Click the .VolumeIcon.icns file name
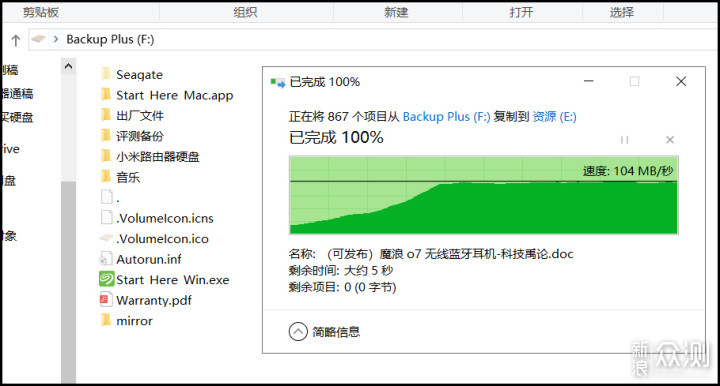The image size is (720, 386). coord(165,218)
